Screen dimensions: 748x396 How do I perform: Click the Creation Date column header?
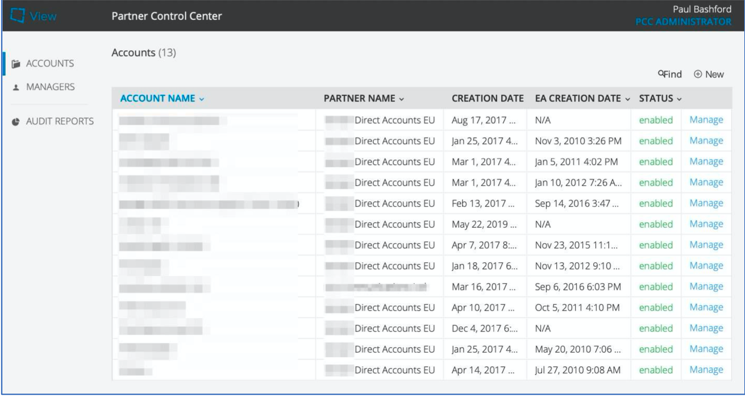(x=488, y=98)
